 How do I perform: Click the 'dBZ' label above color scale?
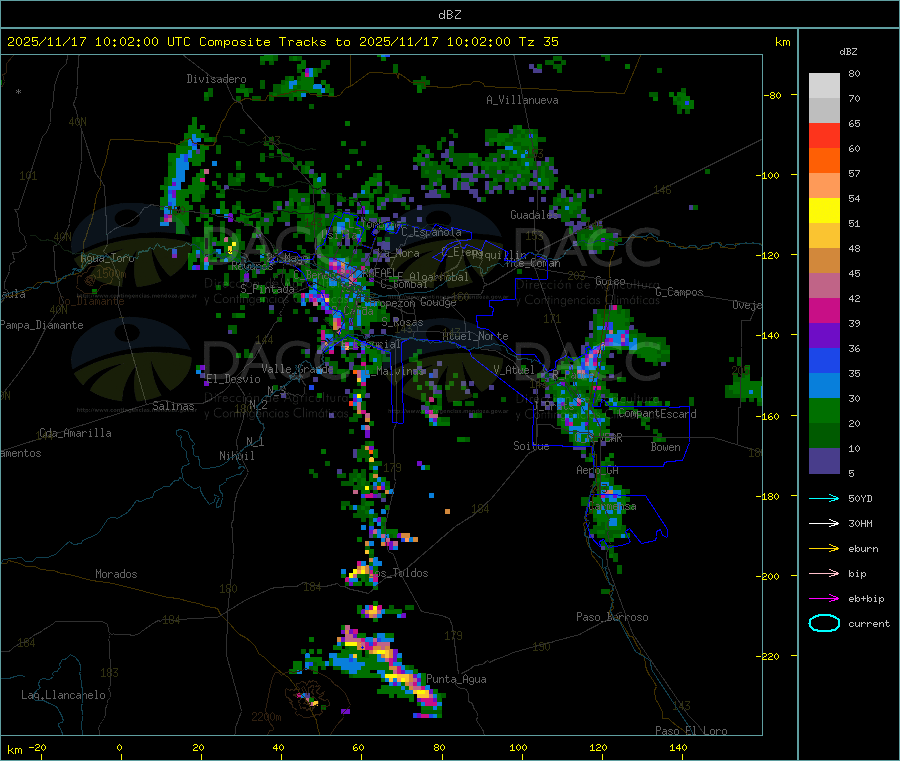click(848, 52)
